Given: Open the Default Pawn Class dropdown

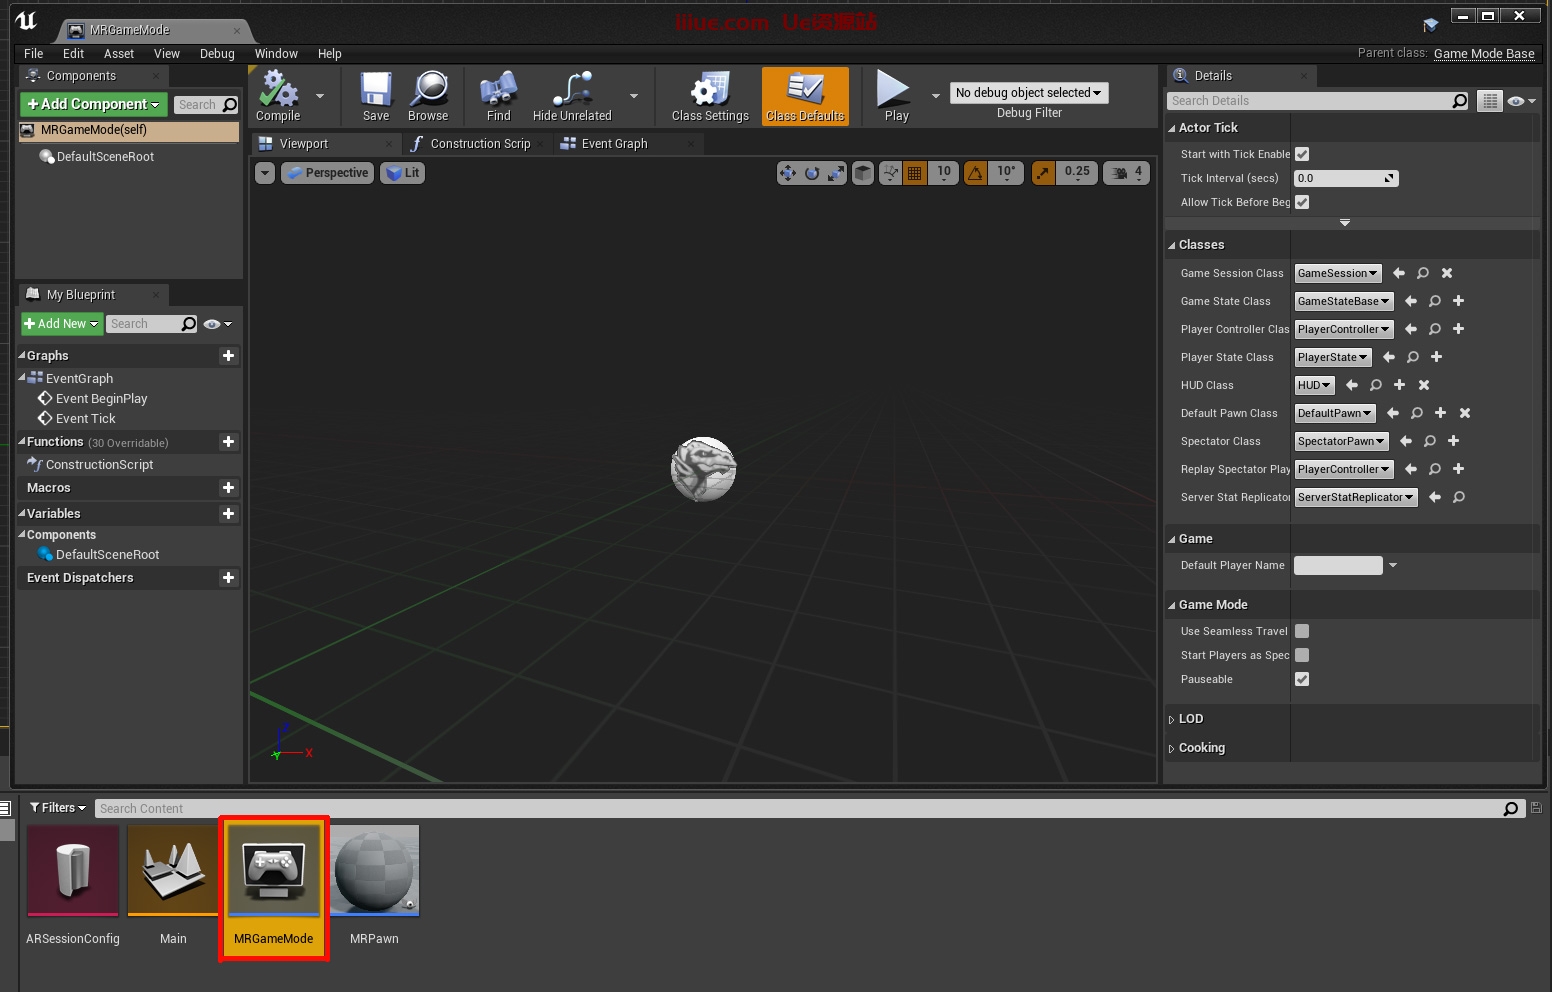Looking at the screenshot, I should point(1335,413).
